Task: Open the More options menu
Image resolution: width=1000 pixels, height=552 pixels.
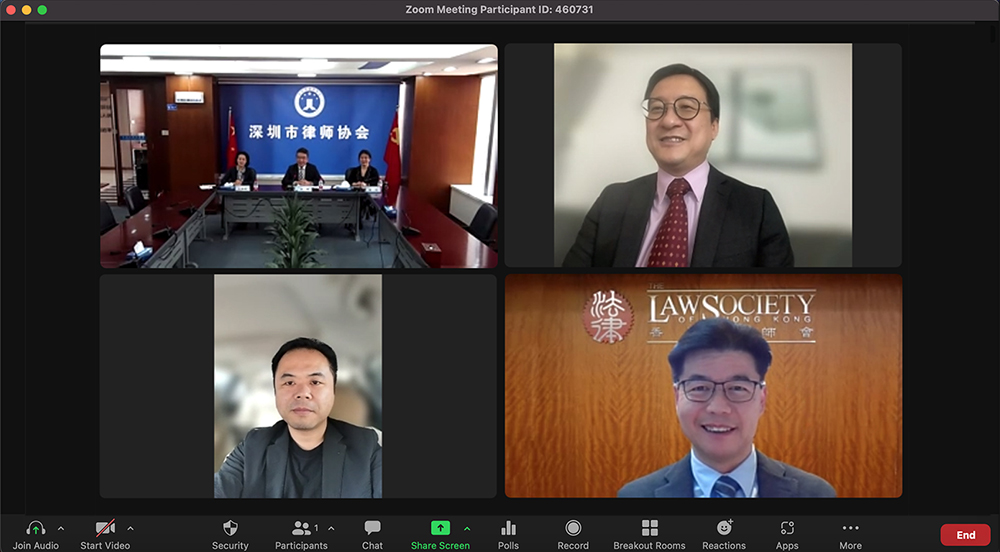Action: tap(850, 528)
